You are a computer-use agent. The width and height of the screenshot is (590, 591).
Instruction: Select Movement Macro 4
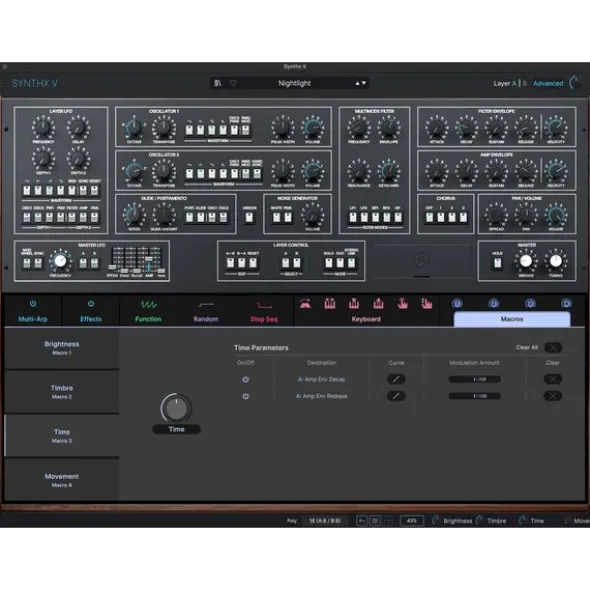coord(62,480)
